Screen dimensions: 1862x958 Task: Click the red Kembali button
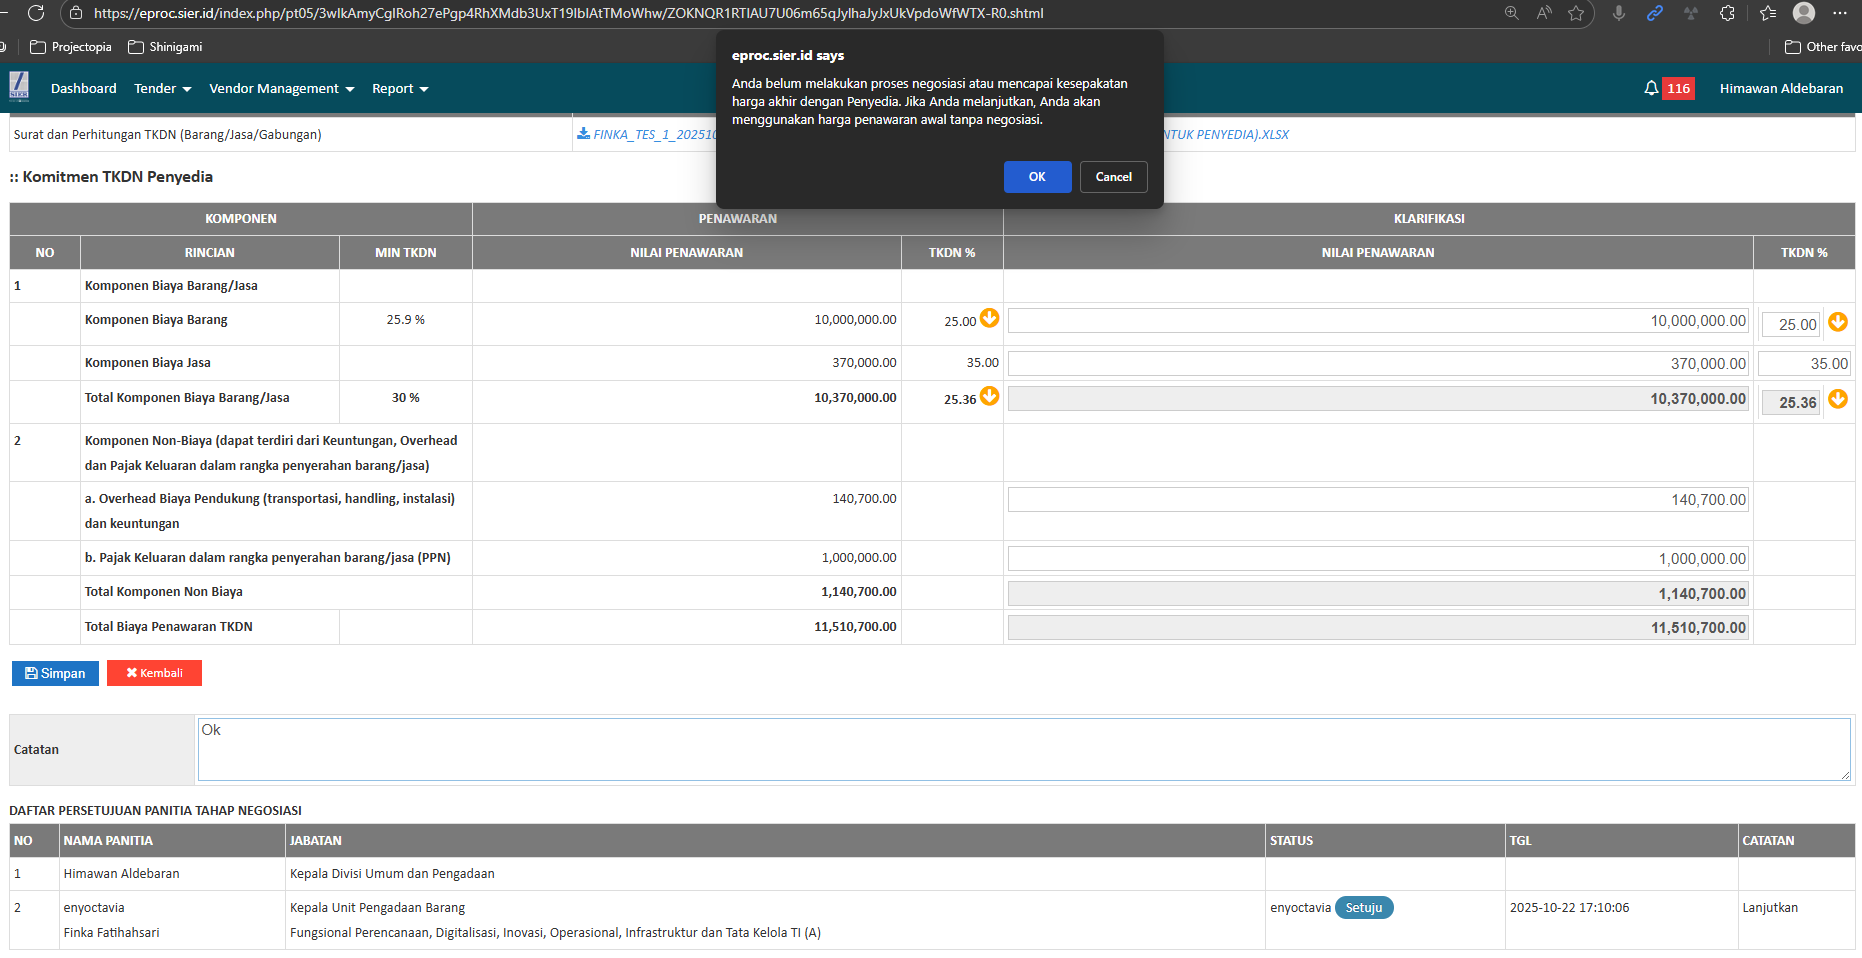(154, 673)
